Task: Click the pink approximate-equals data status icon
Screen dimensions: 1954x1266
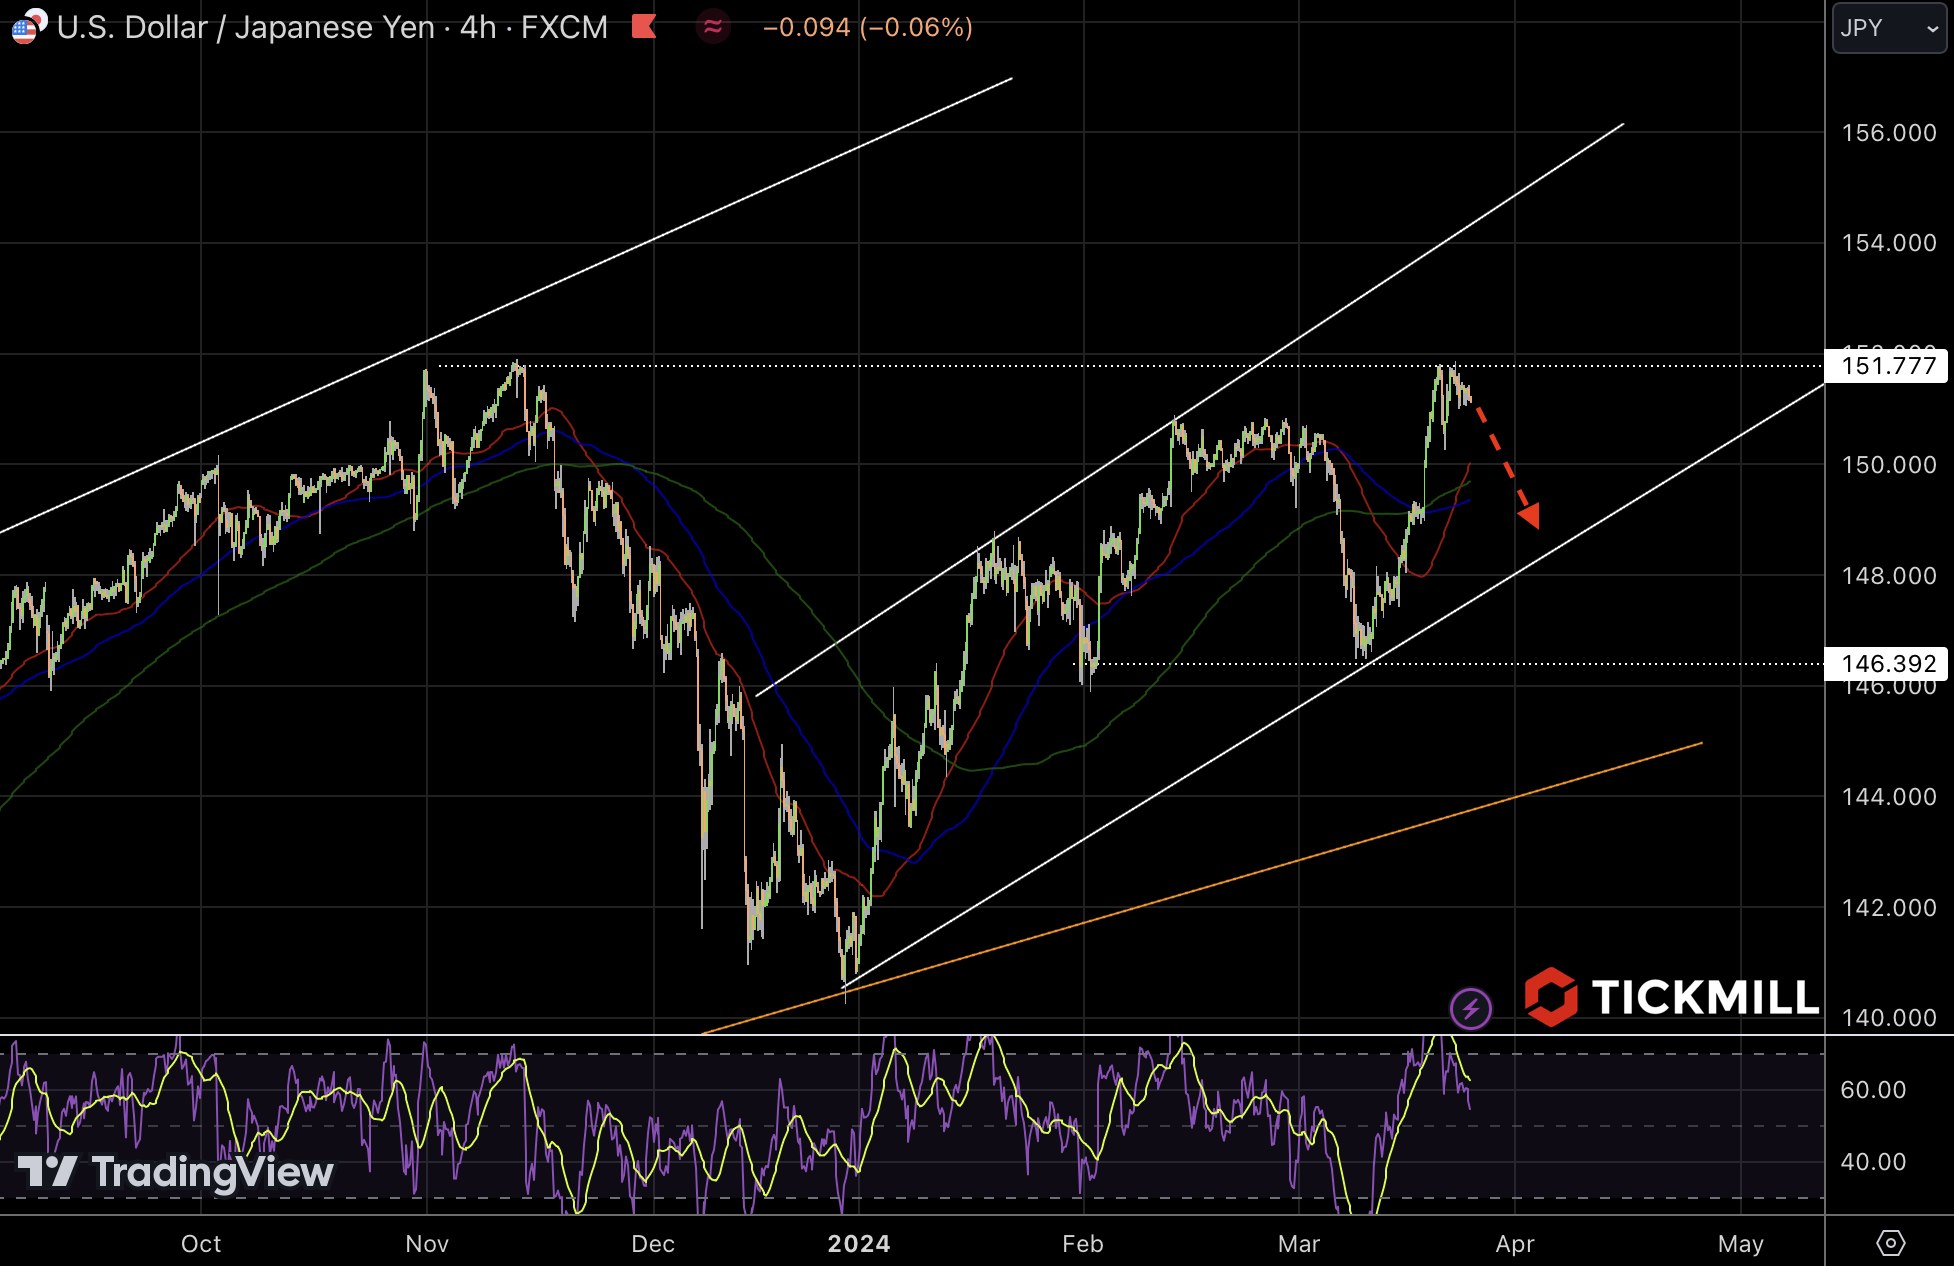Action: tap(713, 27)
